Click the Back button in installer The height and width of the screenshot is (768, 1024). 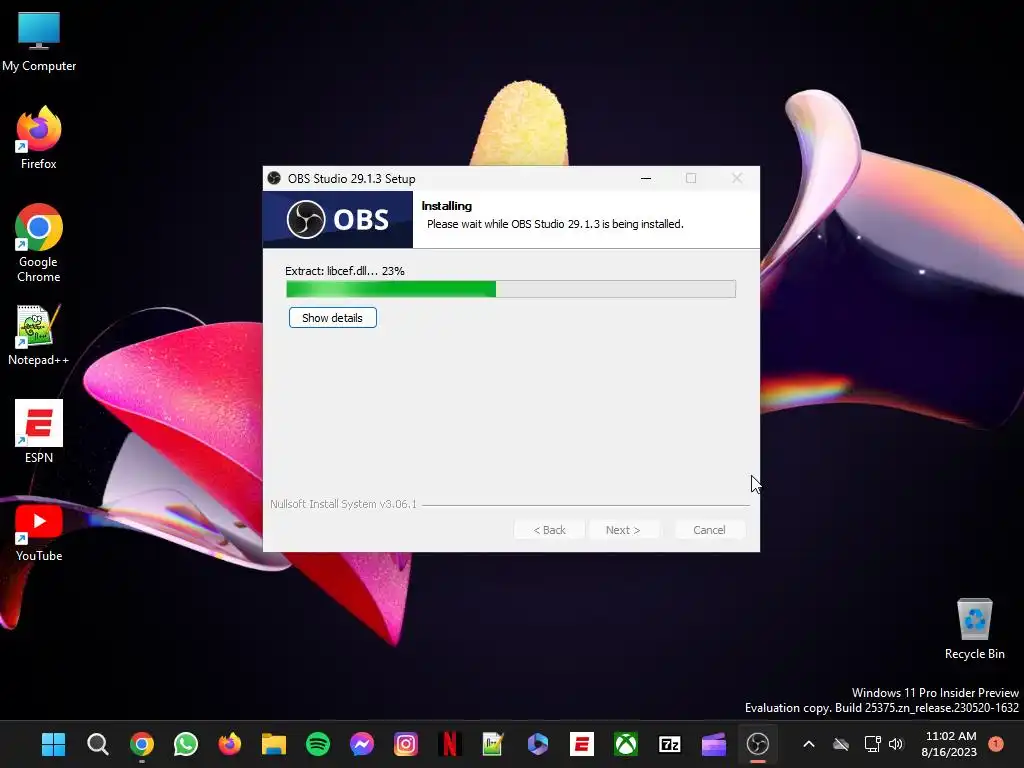[x=549, y=530]
